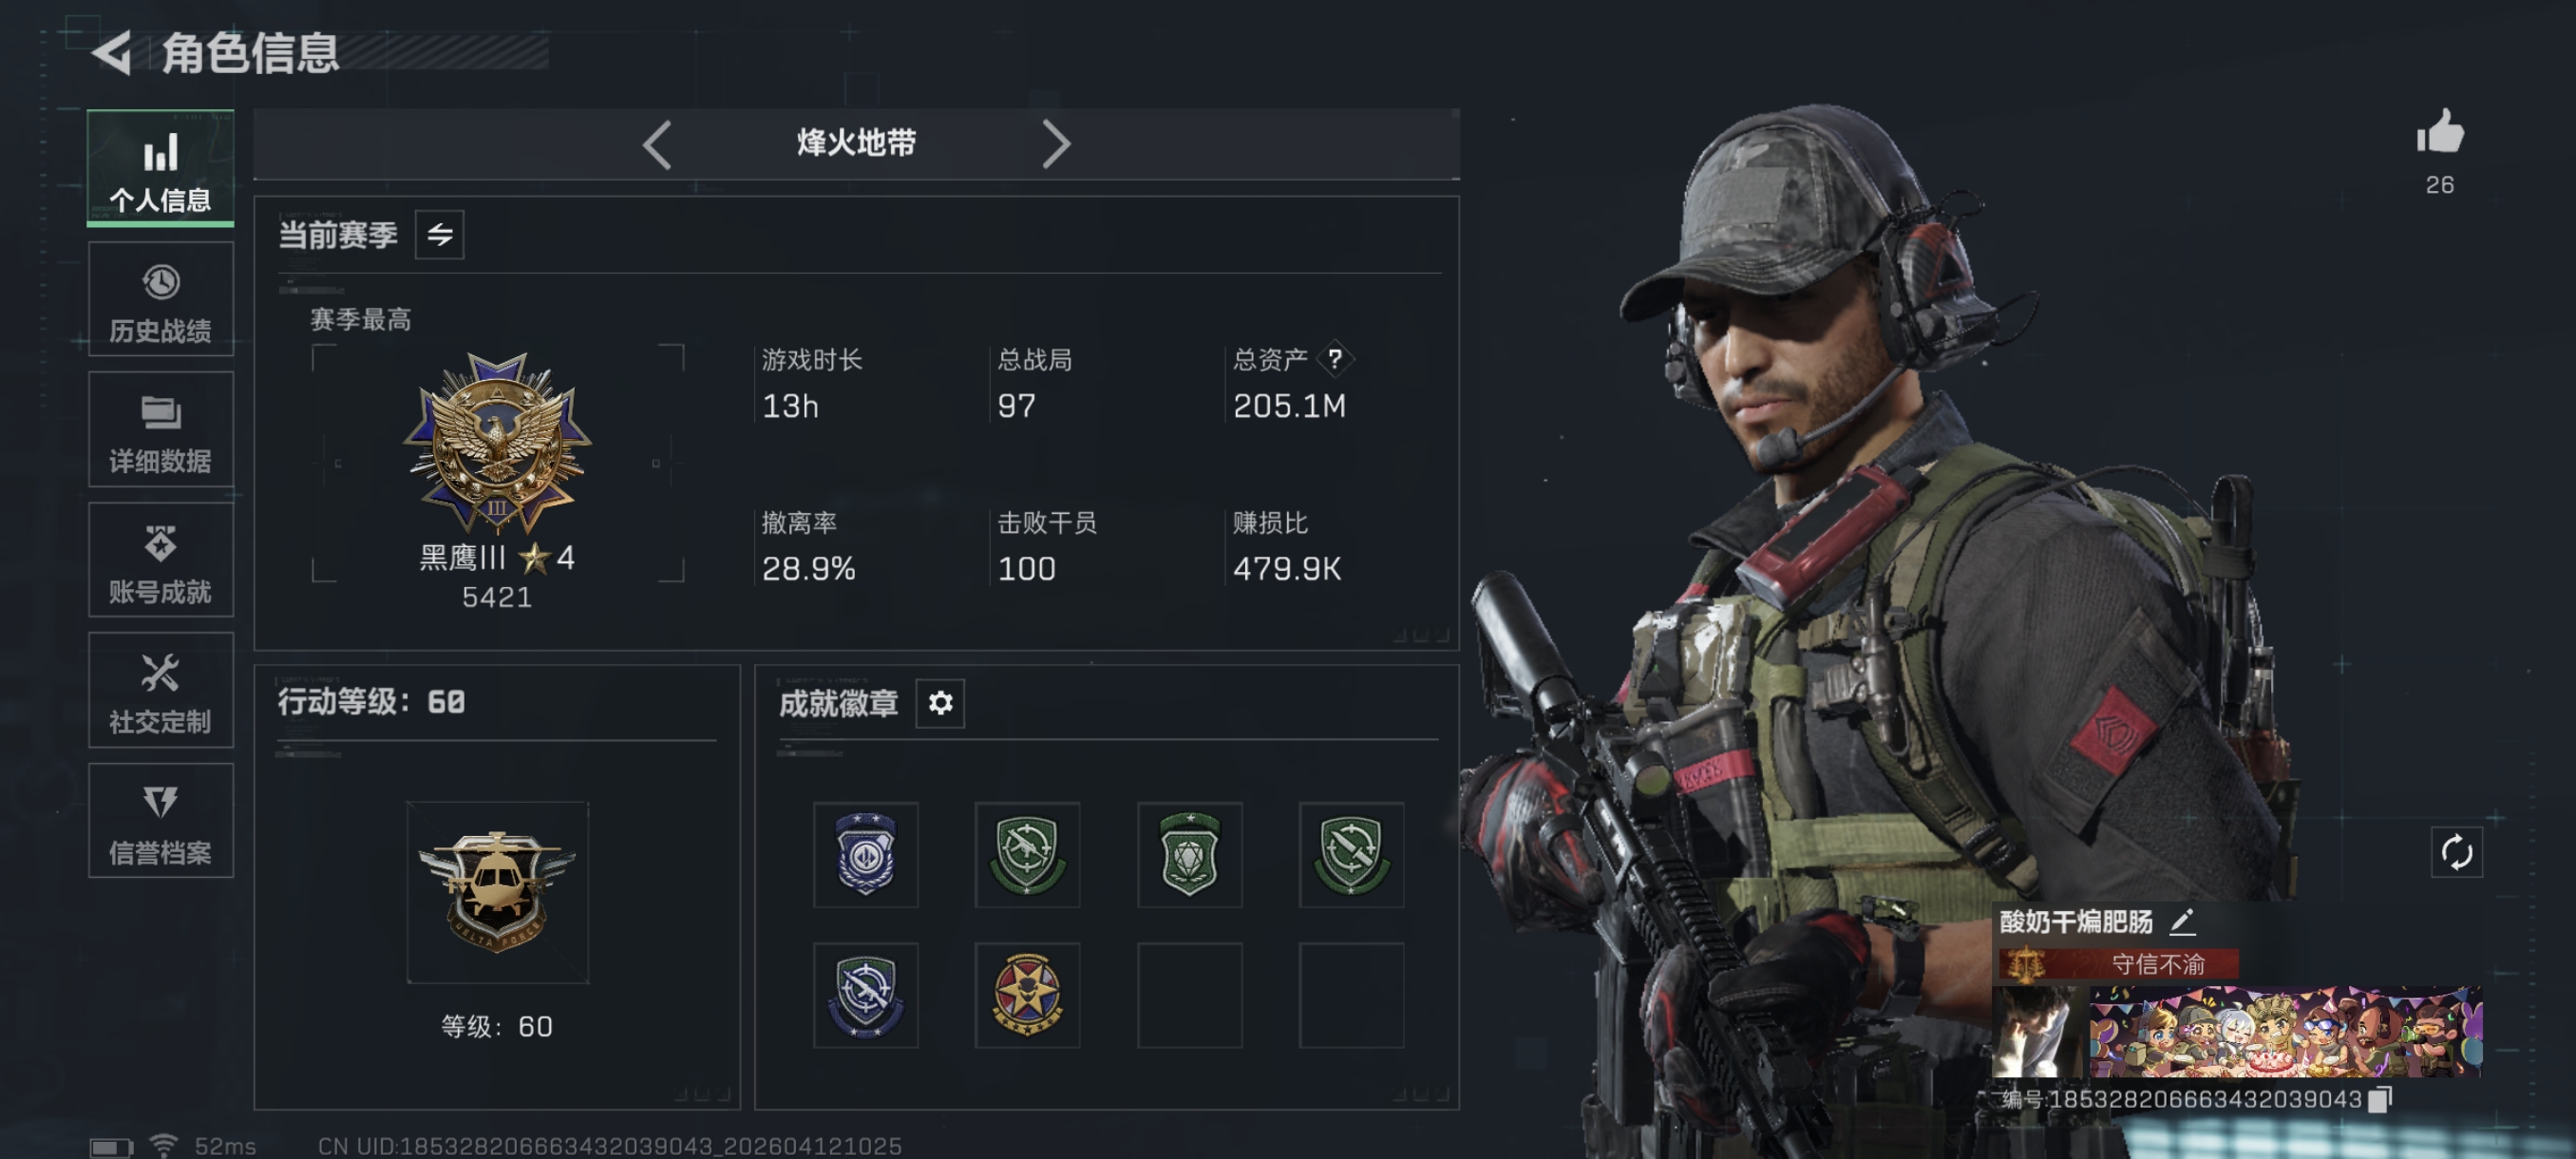Open the 账号成就 section
This screenshot has width=2576, height=1159.
click(160, 560)
